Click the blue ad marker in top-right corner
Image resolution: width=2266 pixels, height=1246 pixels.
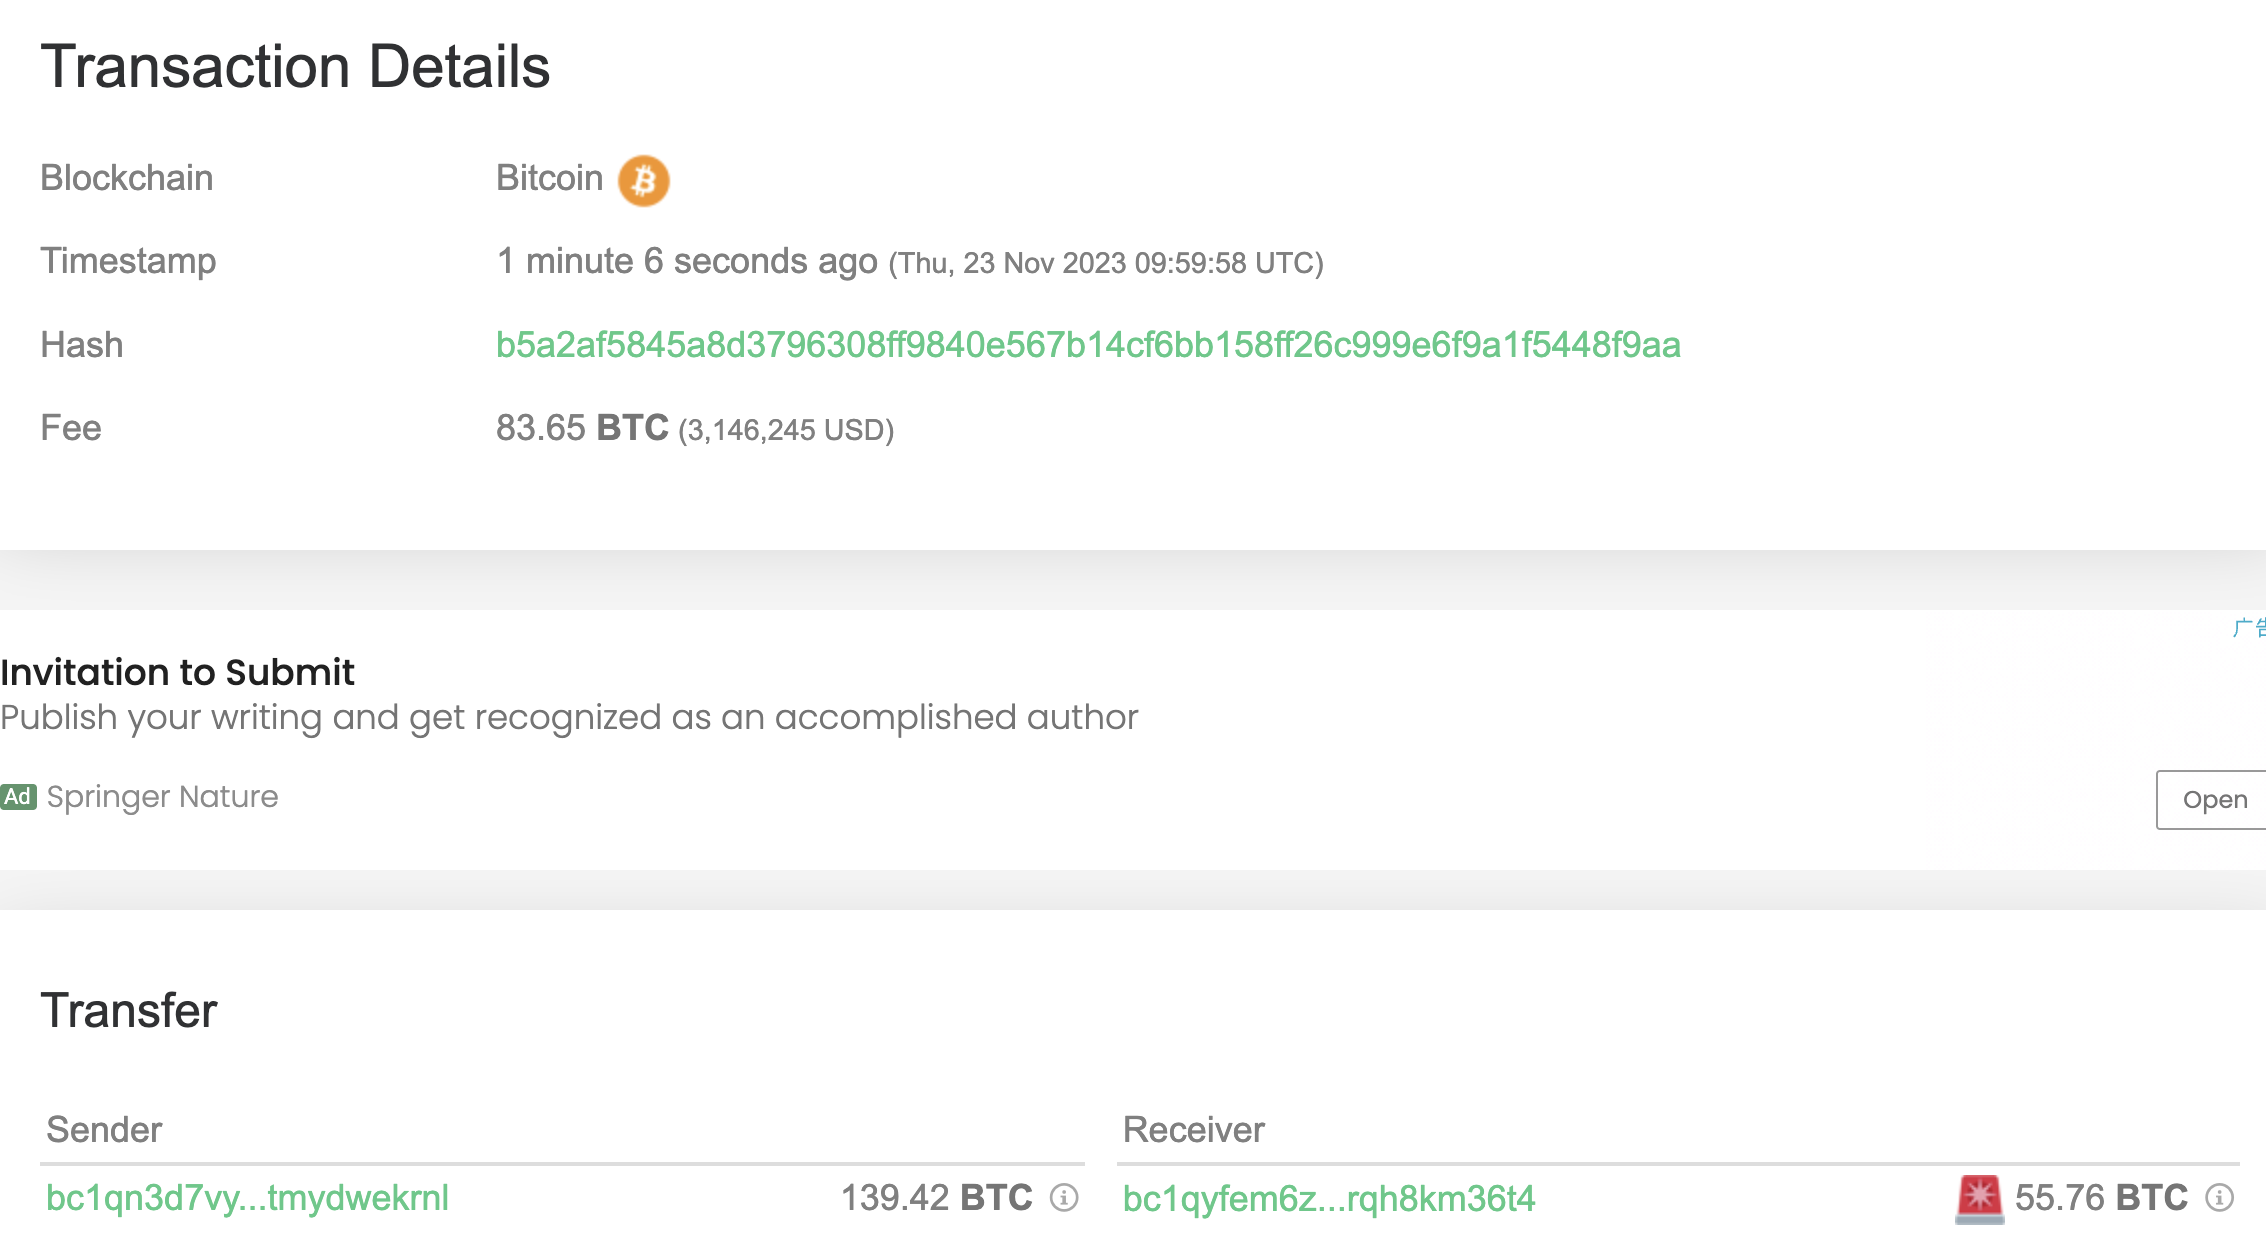pyautogui.click(x=2250, y=628)
